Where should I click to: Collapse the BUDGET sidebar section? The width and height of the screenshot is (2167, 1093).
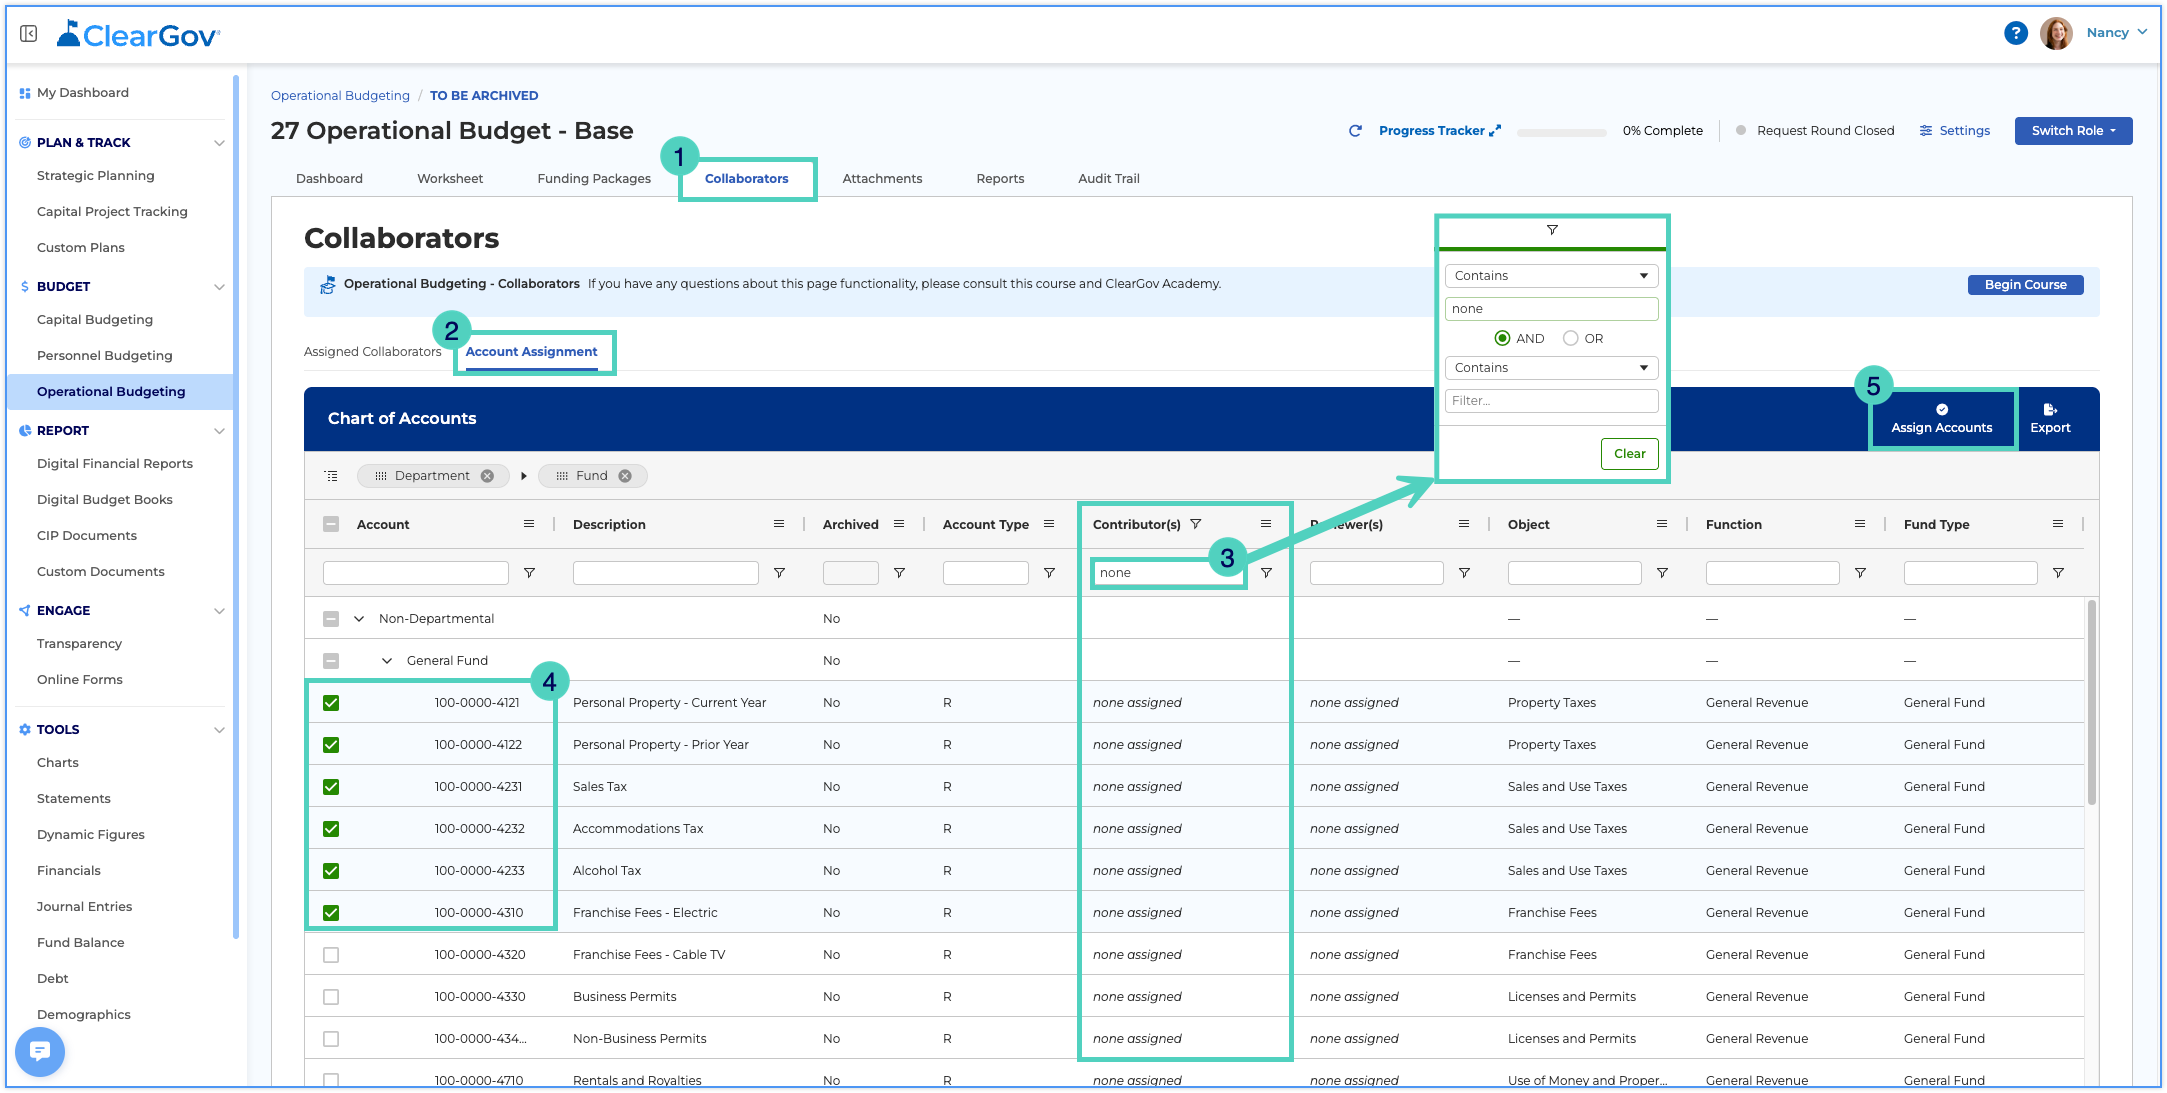click(219, 287)
